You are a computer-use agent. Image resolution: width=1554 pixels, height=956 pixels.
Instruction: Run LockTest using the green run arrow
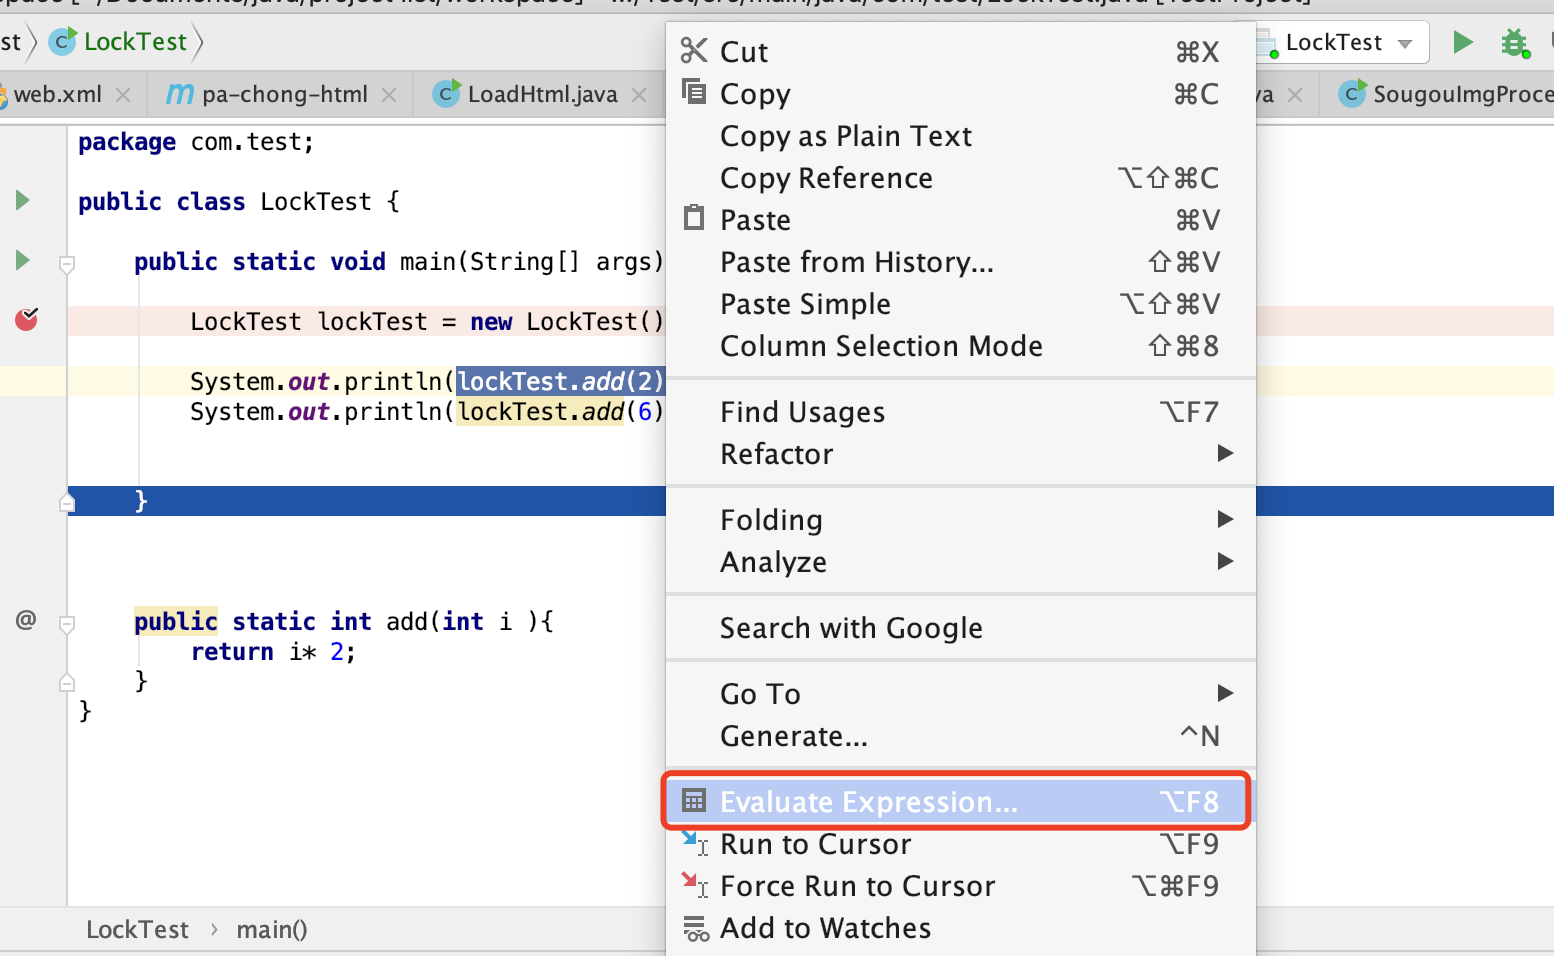point(1462,42)
